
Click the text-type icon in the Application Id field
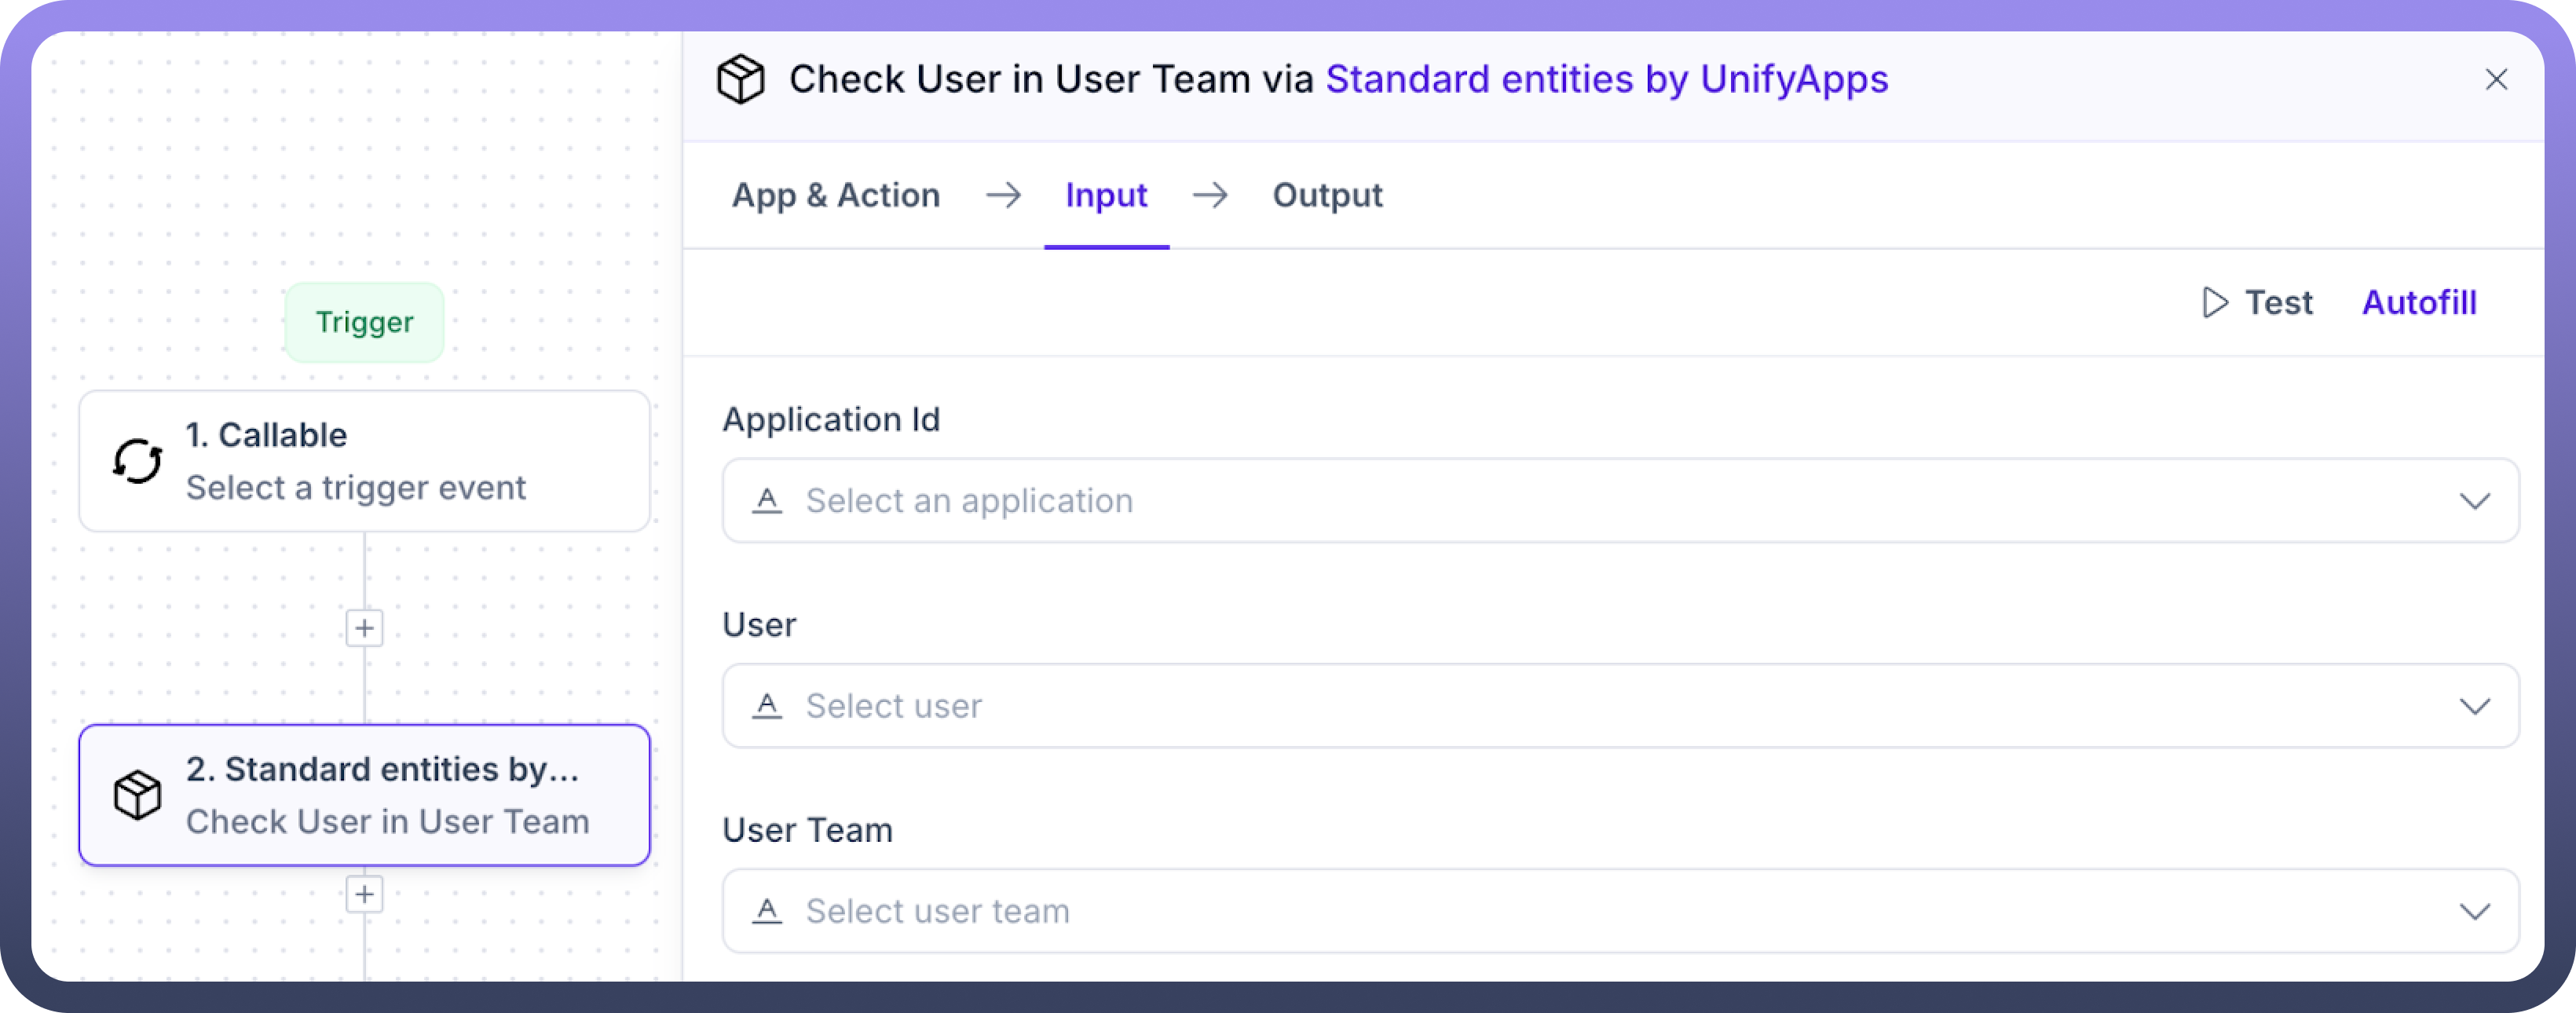point(767,500)
